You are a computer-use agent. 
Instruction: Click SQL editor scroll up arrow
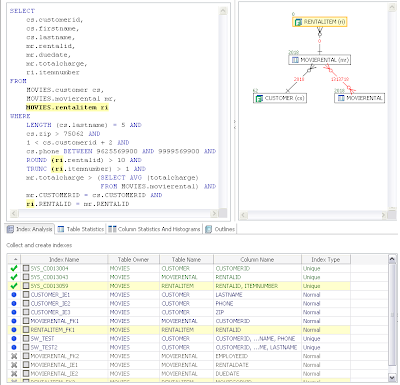(x=223, y=11)
